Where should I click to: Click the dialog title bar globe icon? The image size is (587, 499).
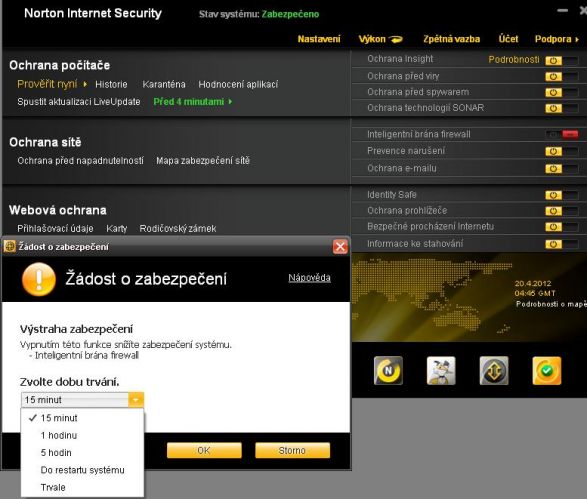tap(10, 246)
